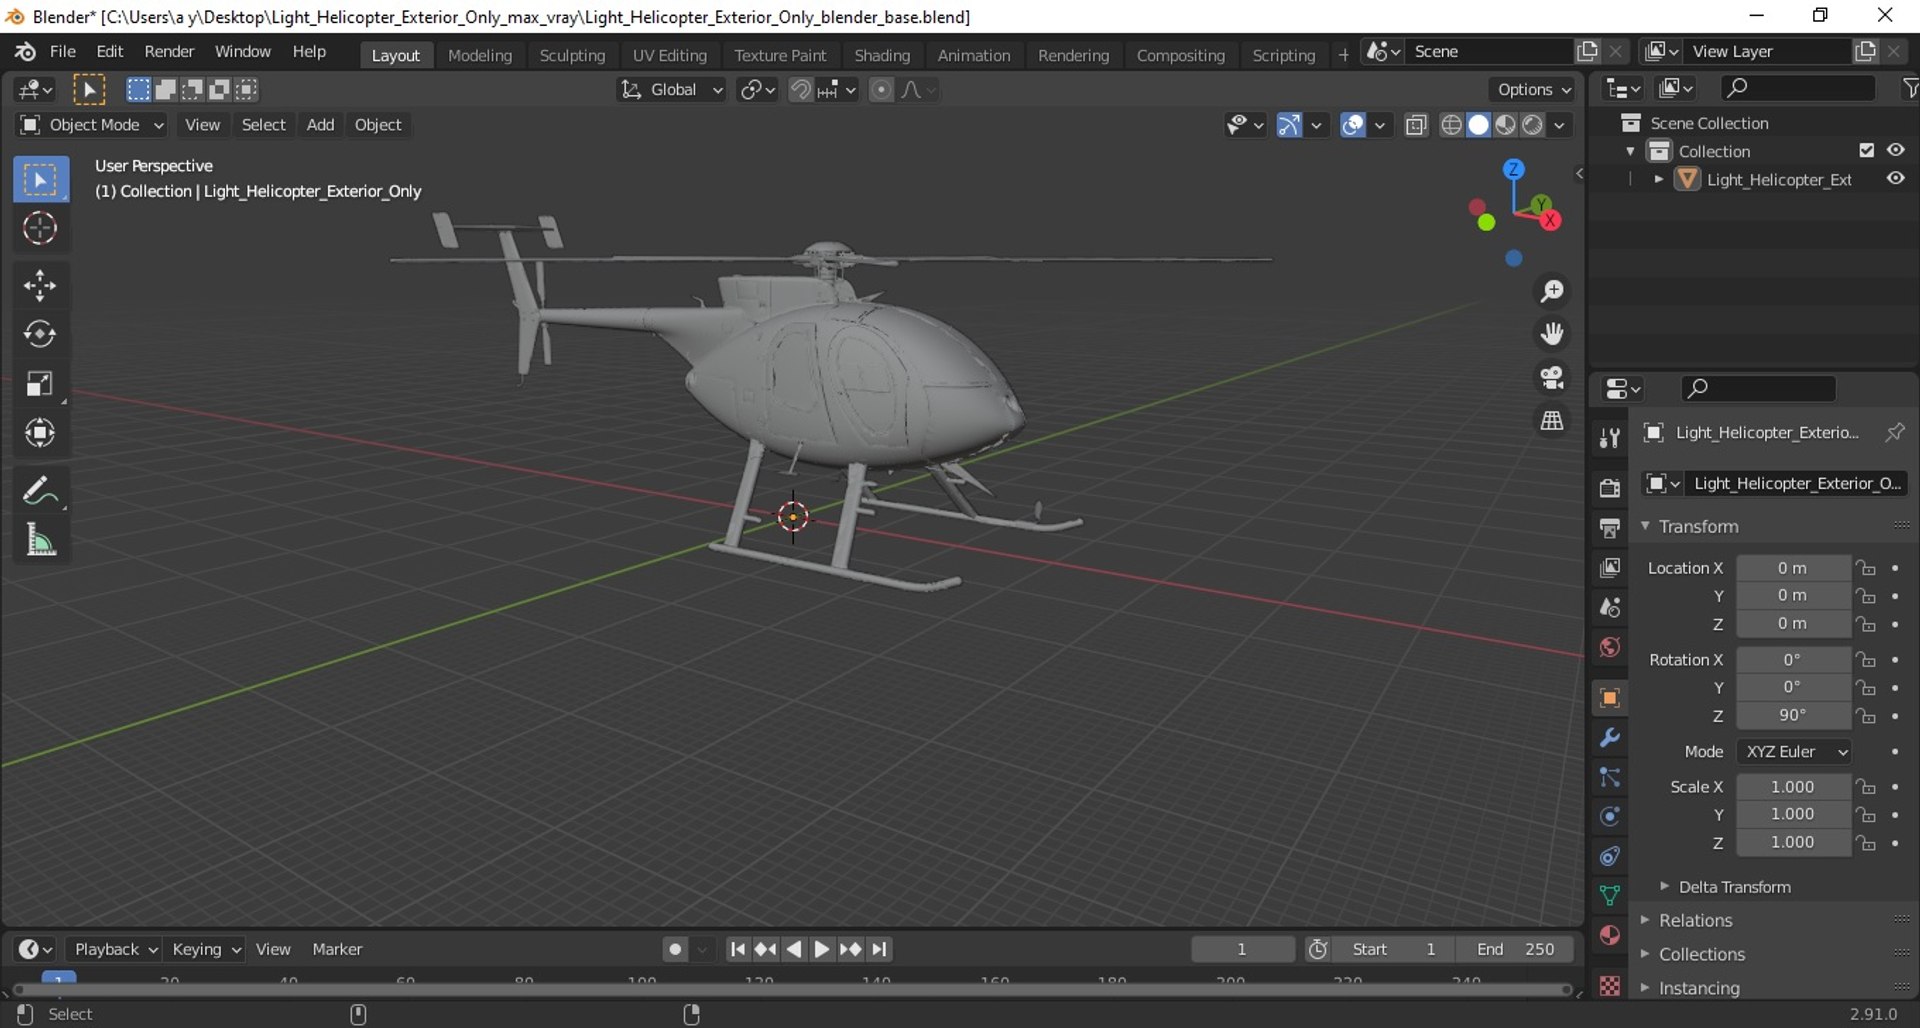1920x1028 pixels.
Task: Lock Location X transform
Action: pyautogui.click(x=1866, y=568)
